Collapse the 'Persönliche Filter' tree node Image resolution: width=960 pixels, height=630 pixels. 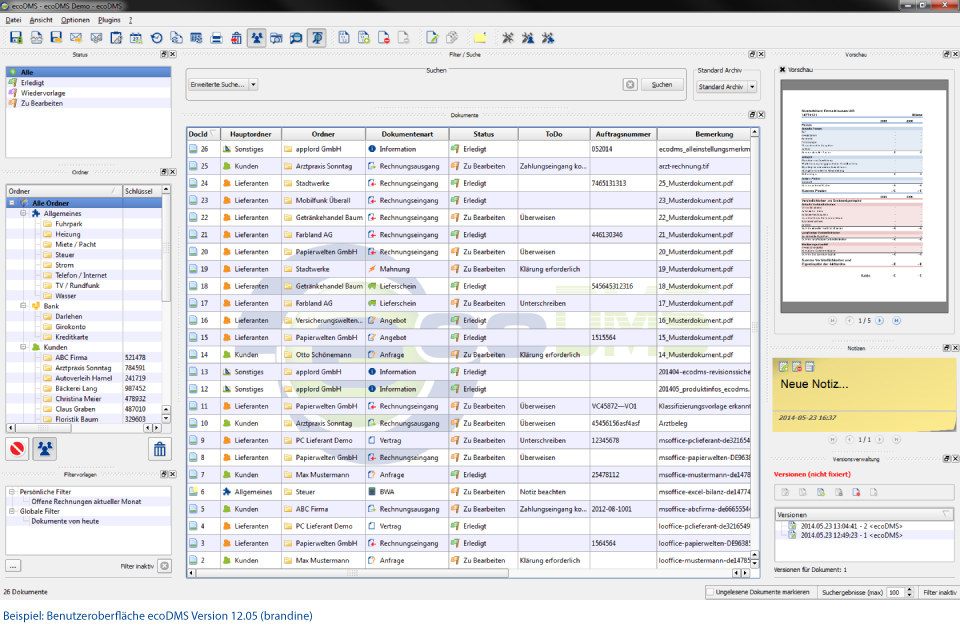(11, 492)
